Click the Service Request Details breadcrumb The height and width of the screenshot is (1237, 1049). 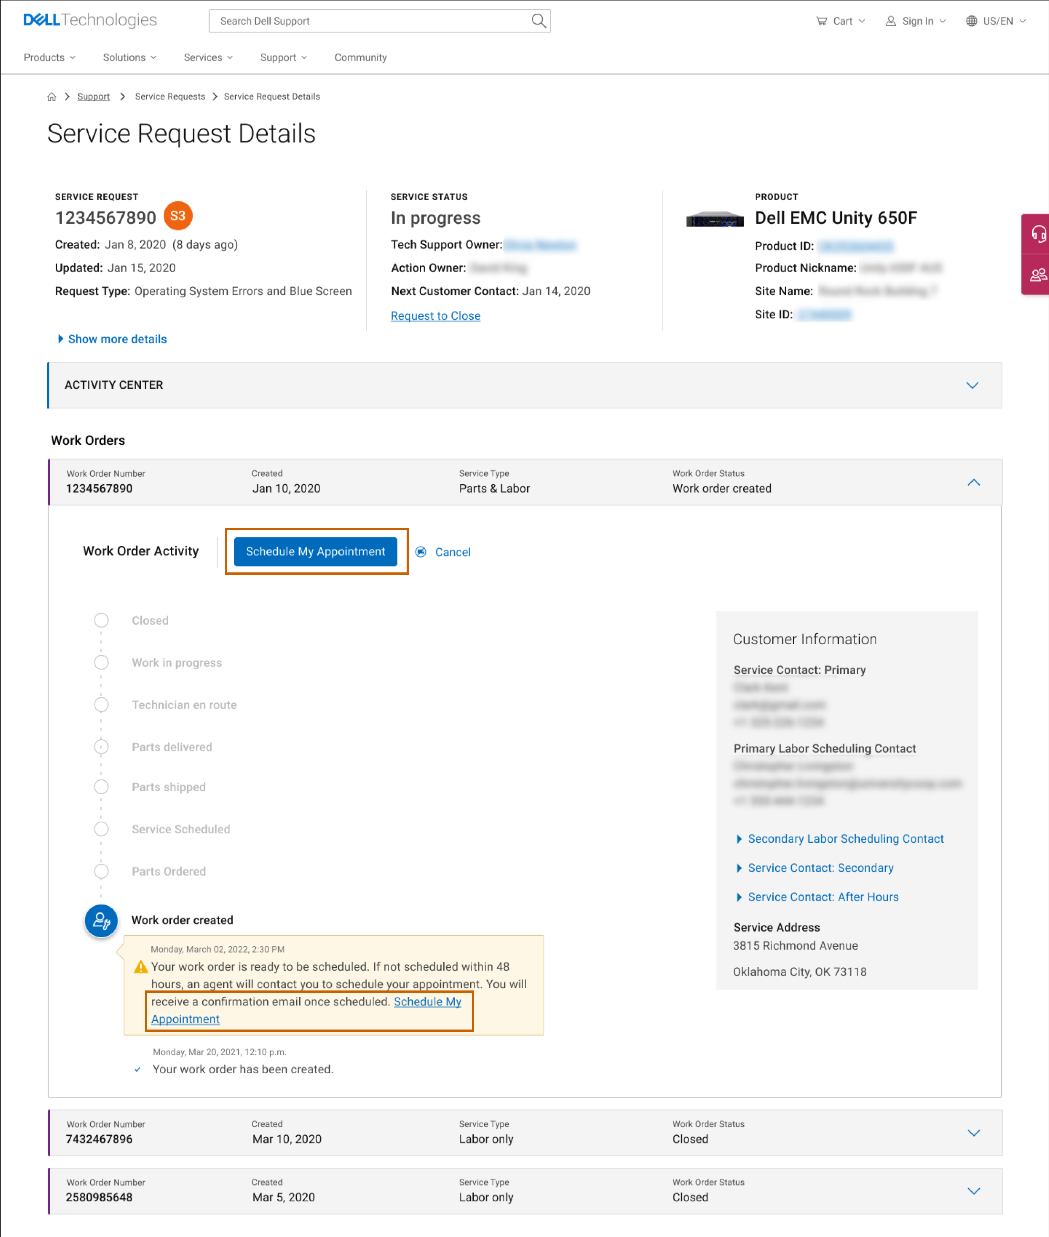[272, 97]
